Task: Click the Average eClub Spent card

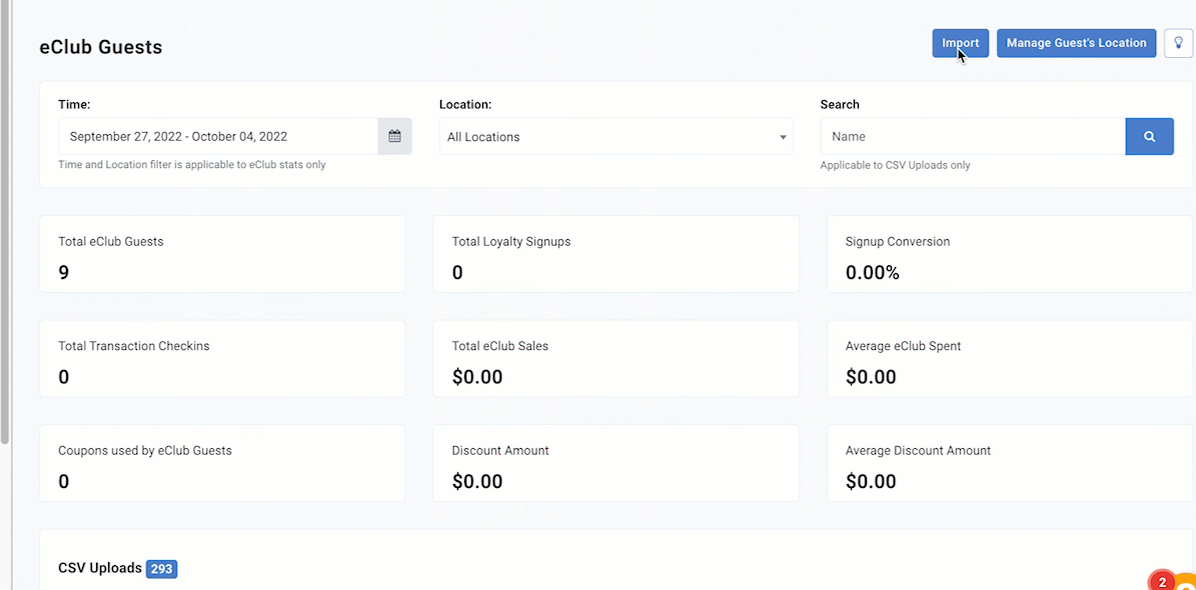Action: [x=1010, y=358]
